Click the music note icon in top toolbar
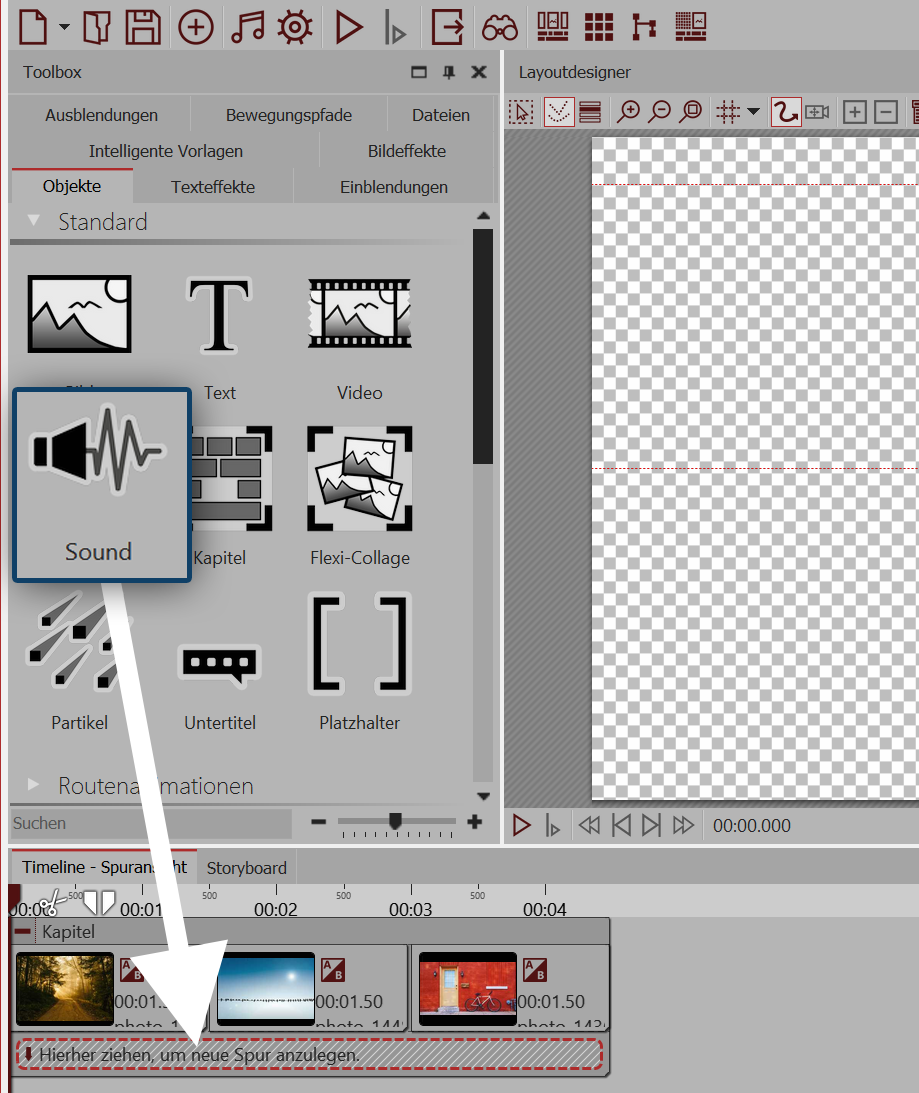919x1093 pixels. click(247, 26)
